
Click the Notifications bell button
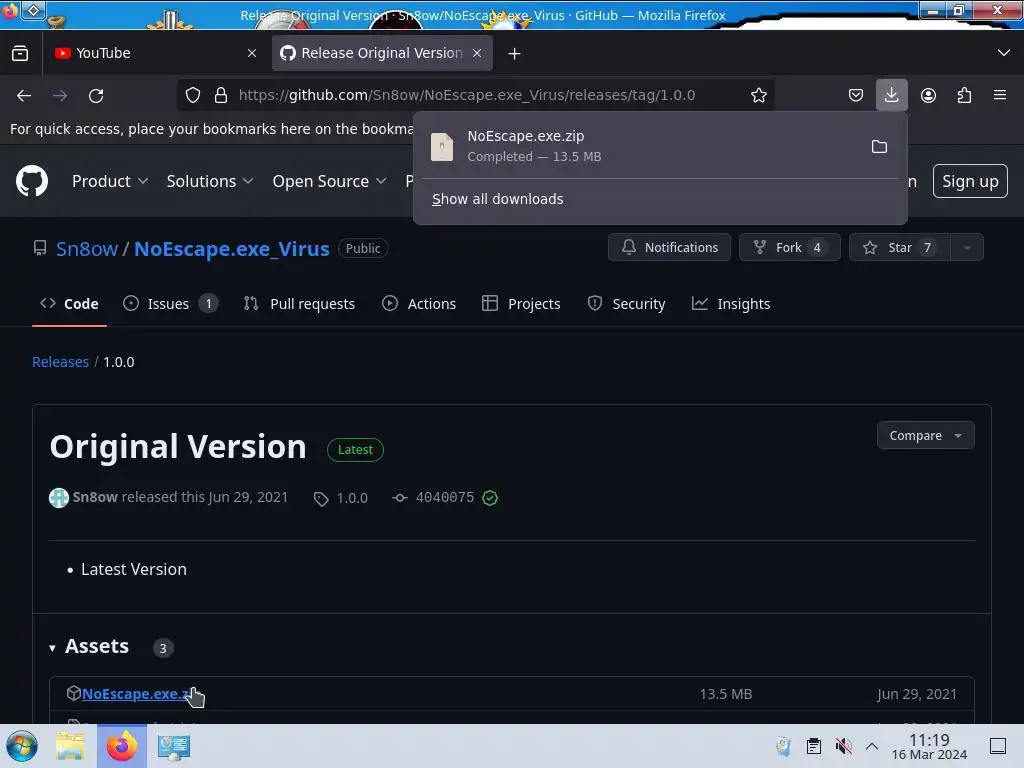[x=669, y=248]
